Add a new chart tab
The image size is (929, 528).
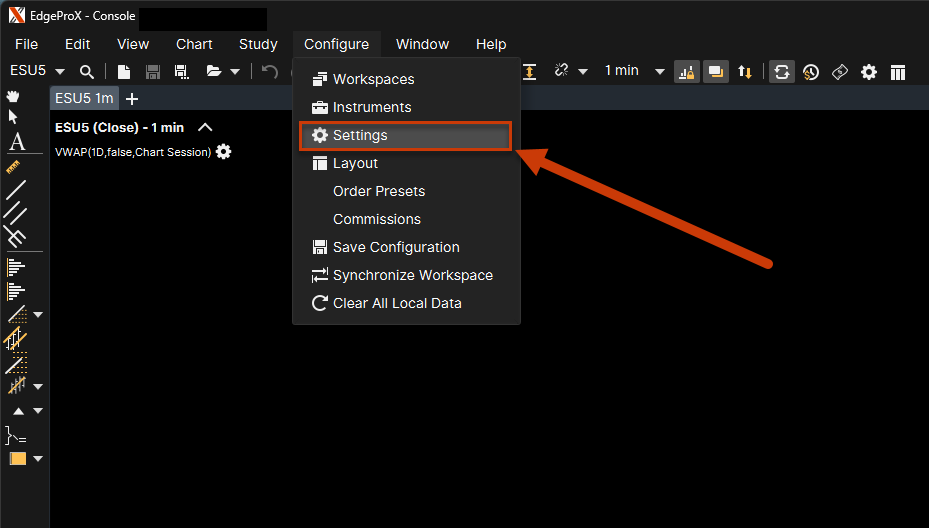click(132, 99)
